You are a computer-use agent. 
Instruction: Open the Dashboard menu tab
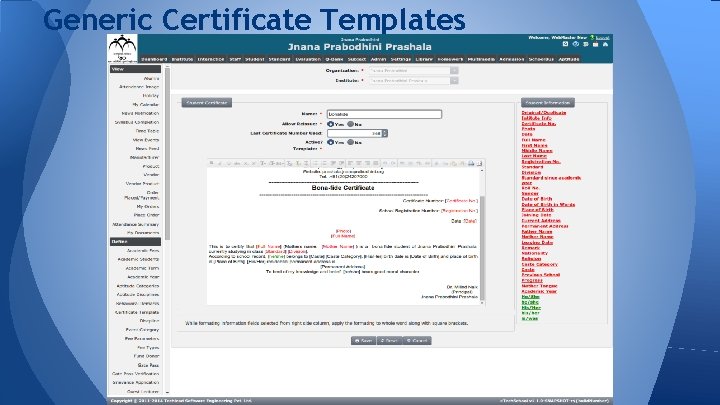pos(154,59)
